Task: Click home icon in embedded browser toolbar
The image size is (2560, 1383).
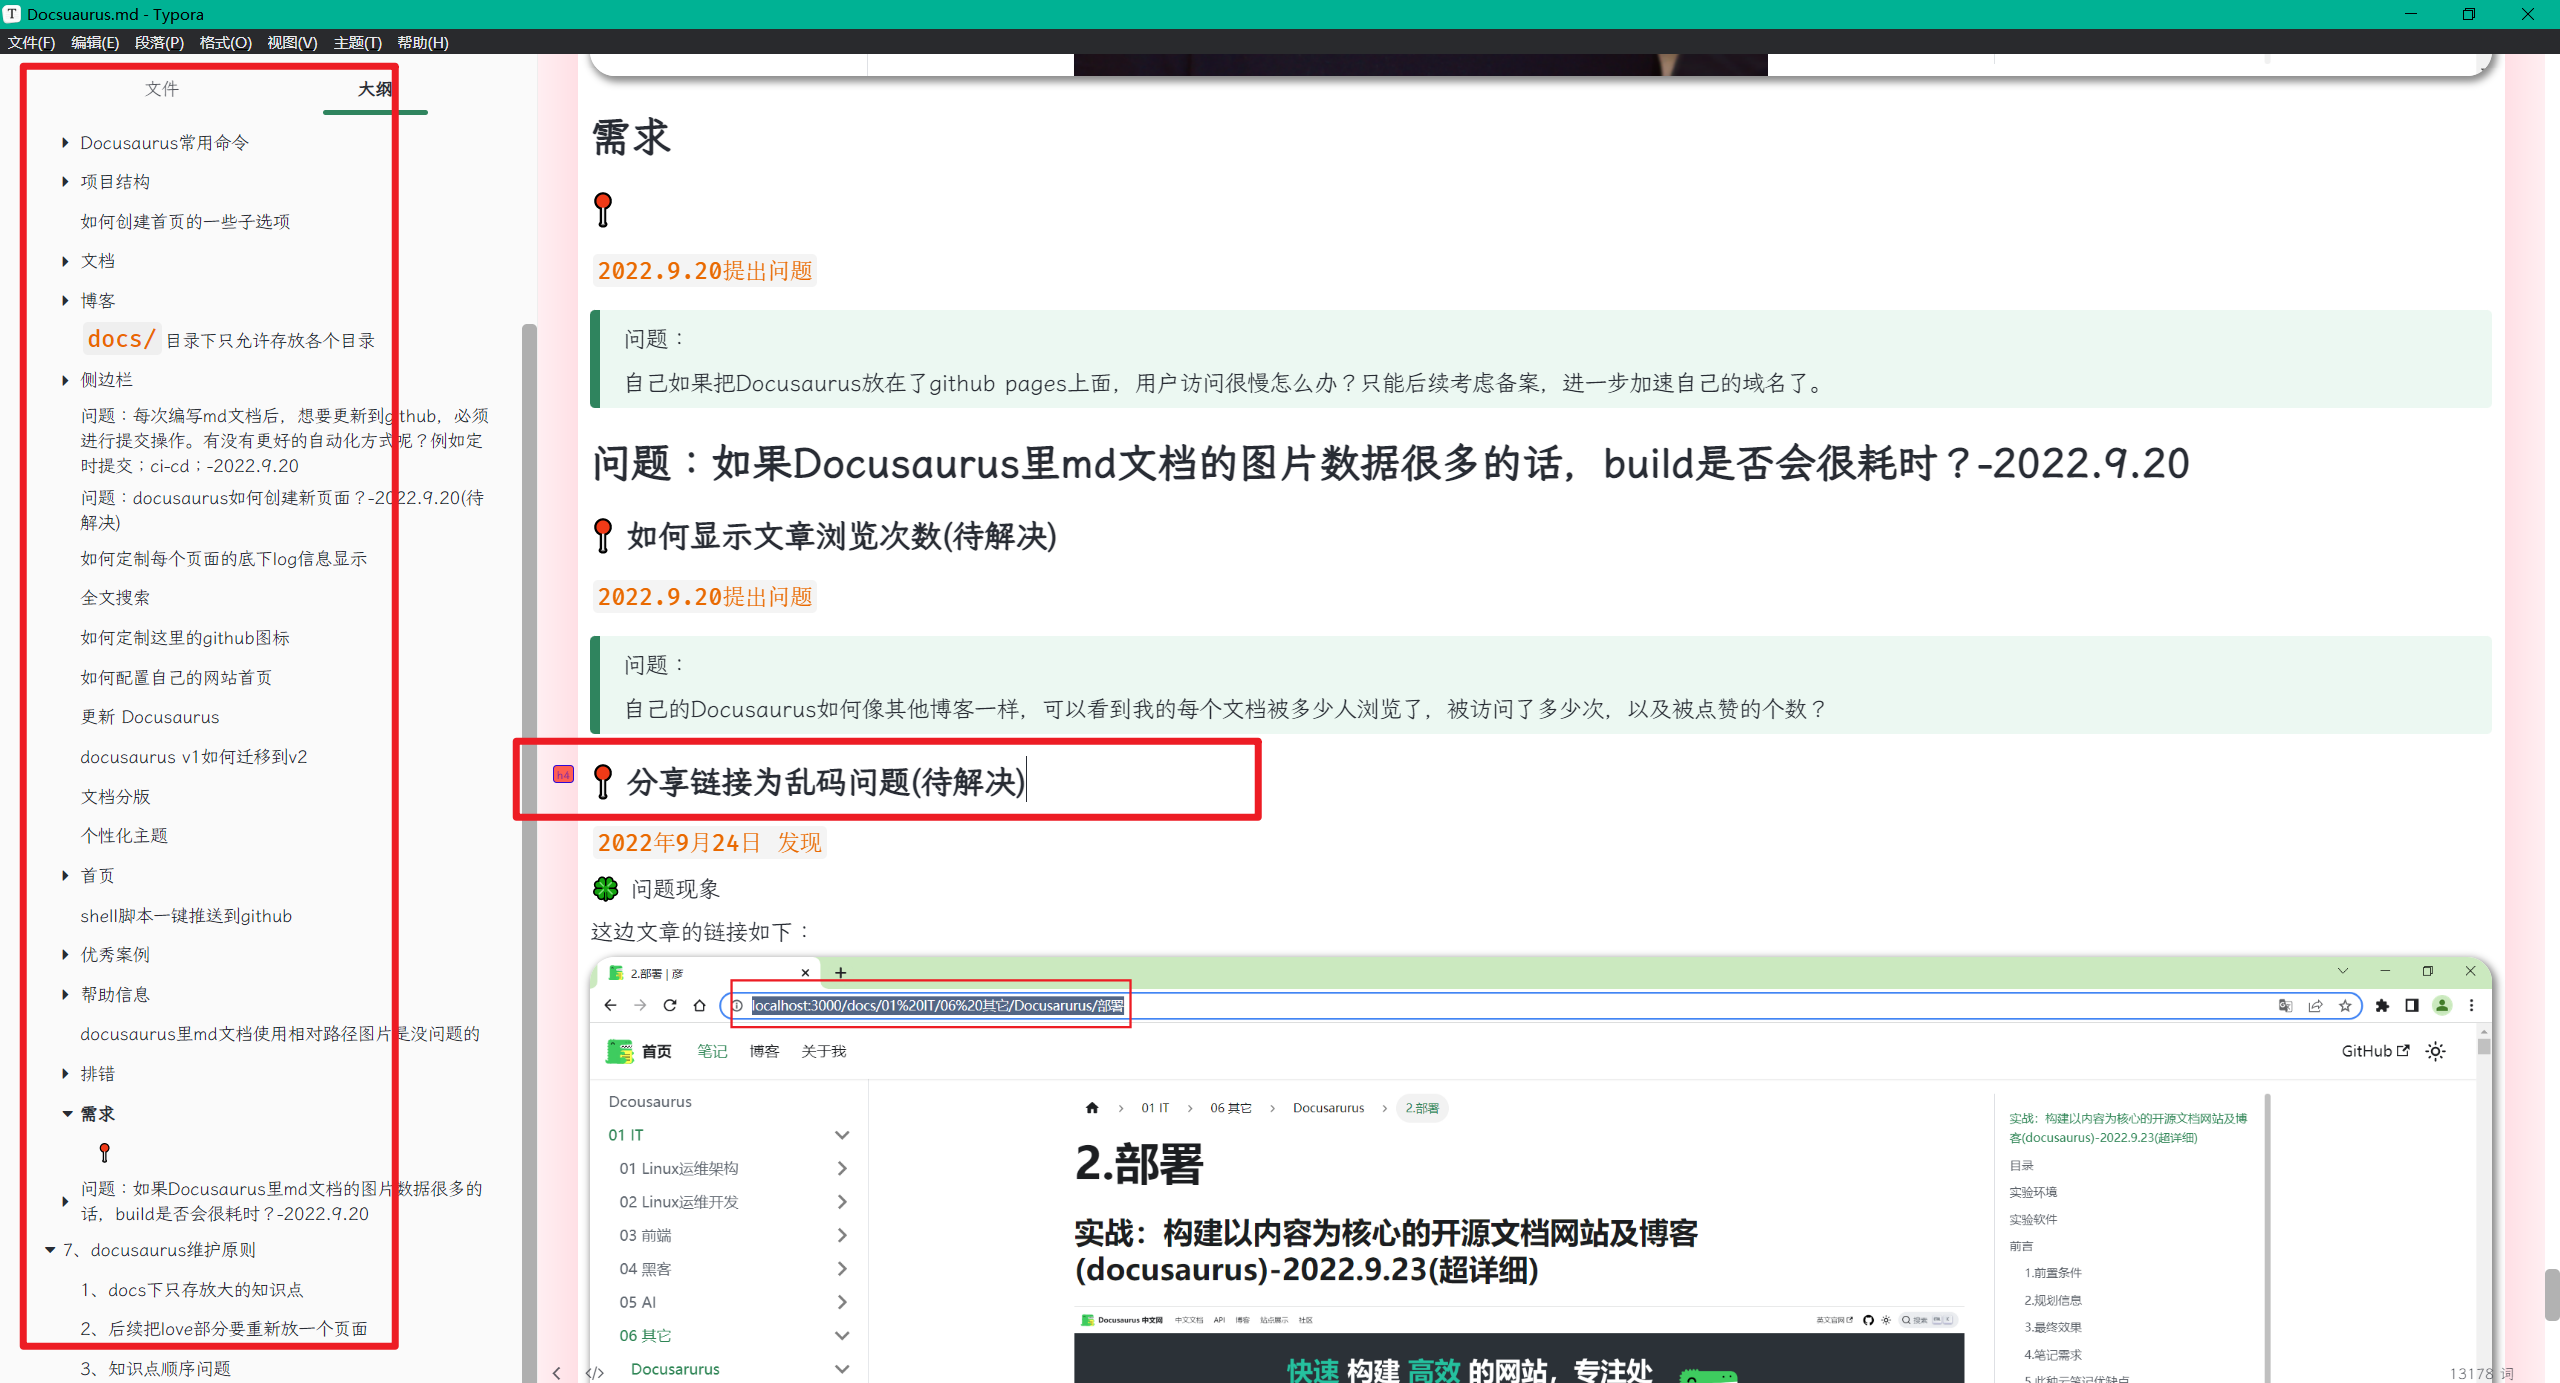Action: coord(700,1005)
